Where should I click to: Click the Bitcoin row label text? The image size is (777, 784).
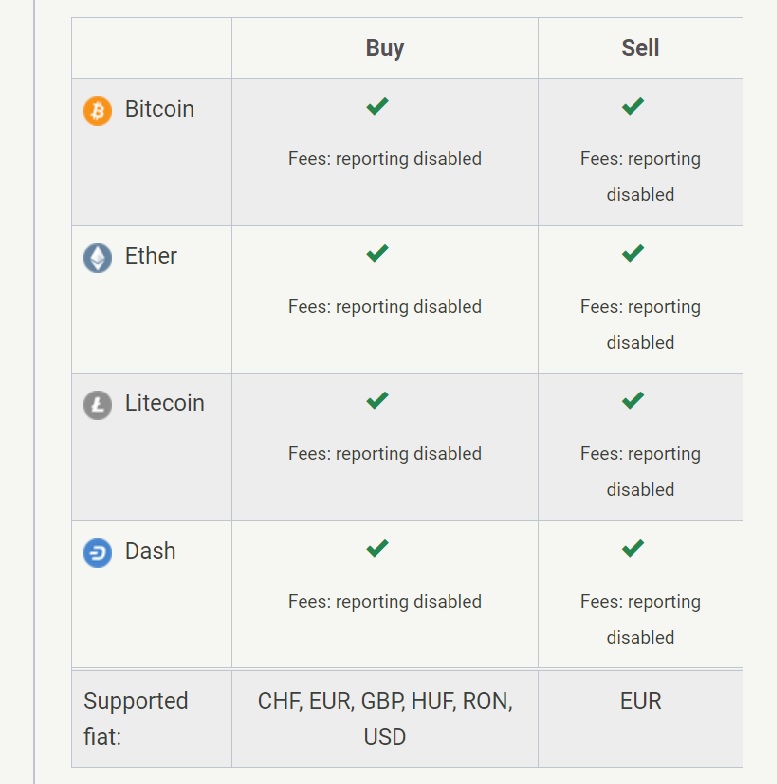click(x=160, y=109)
